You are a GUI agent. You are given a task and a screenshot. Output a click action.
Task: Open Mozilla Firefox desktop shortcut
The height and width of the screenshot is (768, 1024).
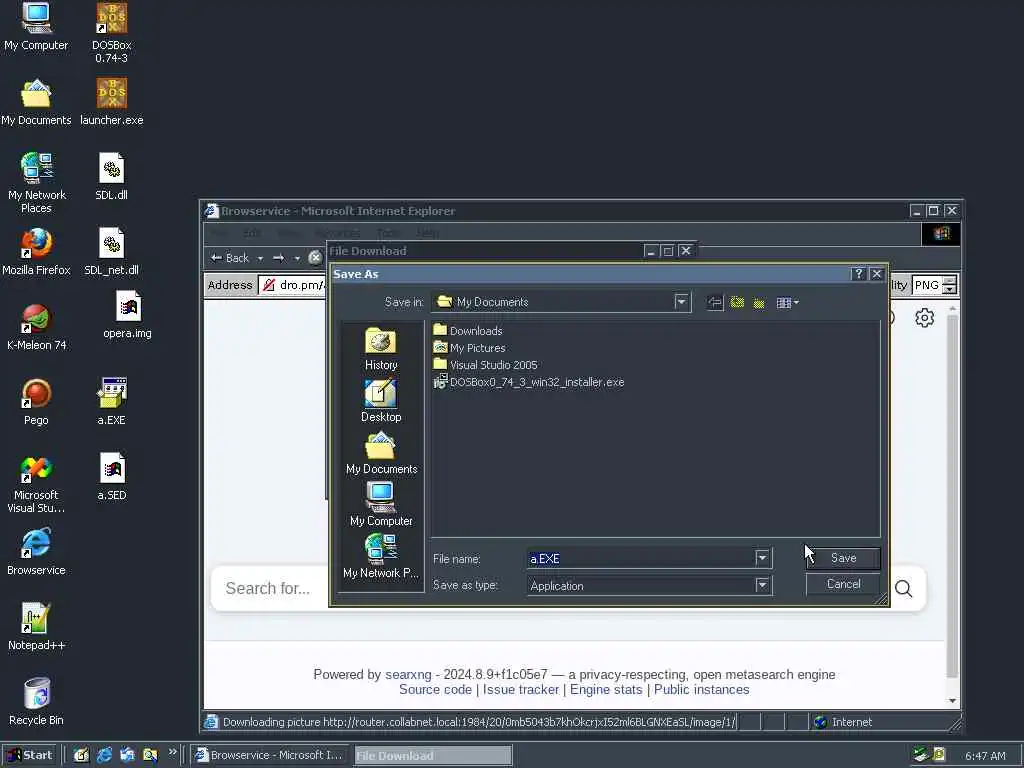[x=36, y=252]
